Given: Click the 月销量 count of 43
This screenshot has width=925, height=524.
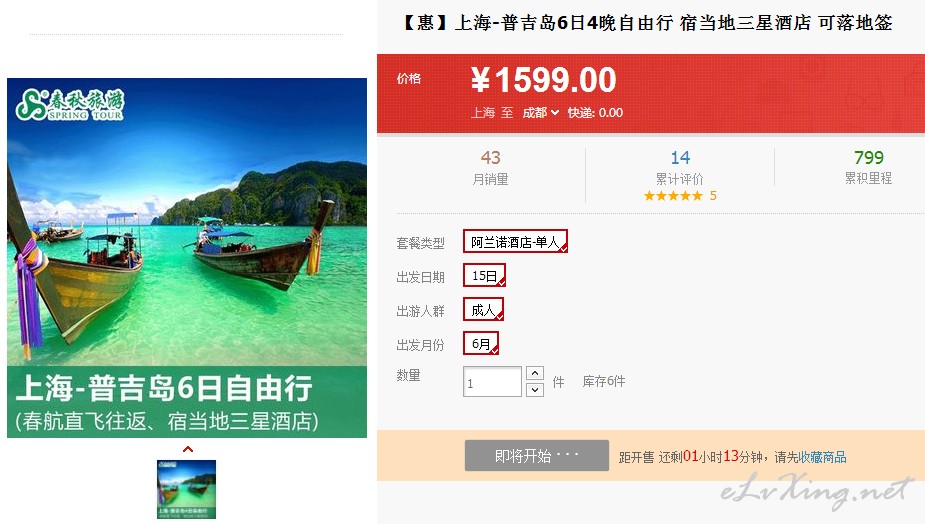Looking at the screenshot, I should click(x=490, y=158).
